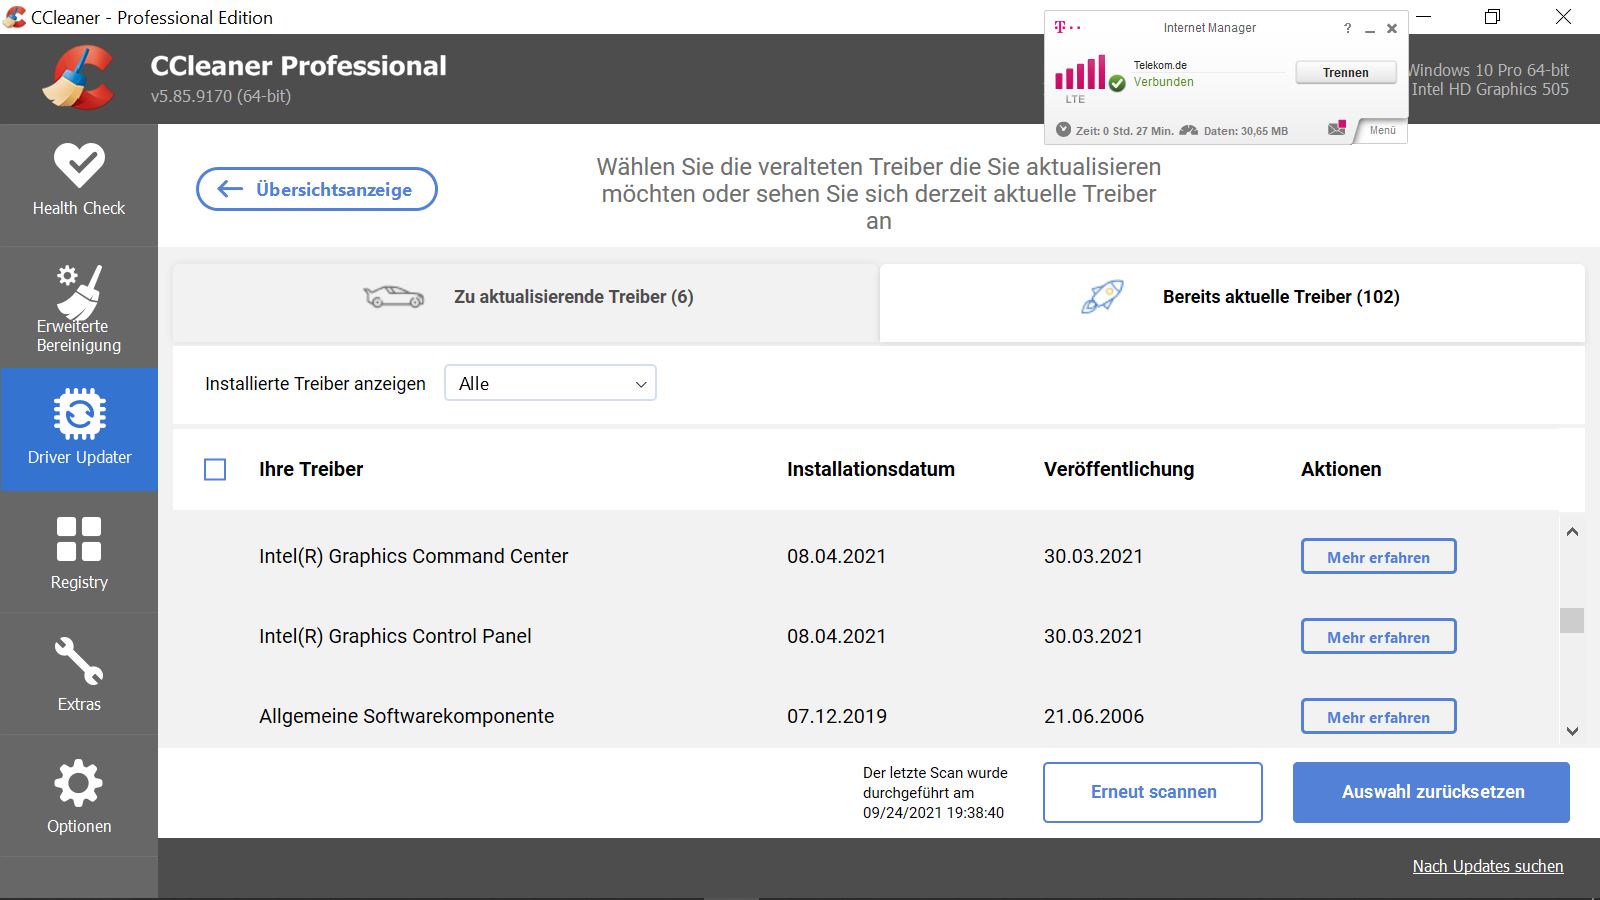Click the Erneut scannen button

pyautogui.click(x=1152, y=791)
